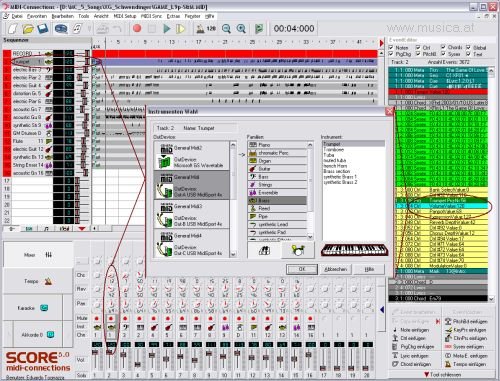Toggle the Global filter checkbox

pyautogui.click(x=468, y=47)
